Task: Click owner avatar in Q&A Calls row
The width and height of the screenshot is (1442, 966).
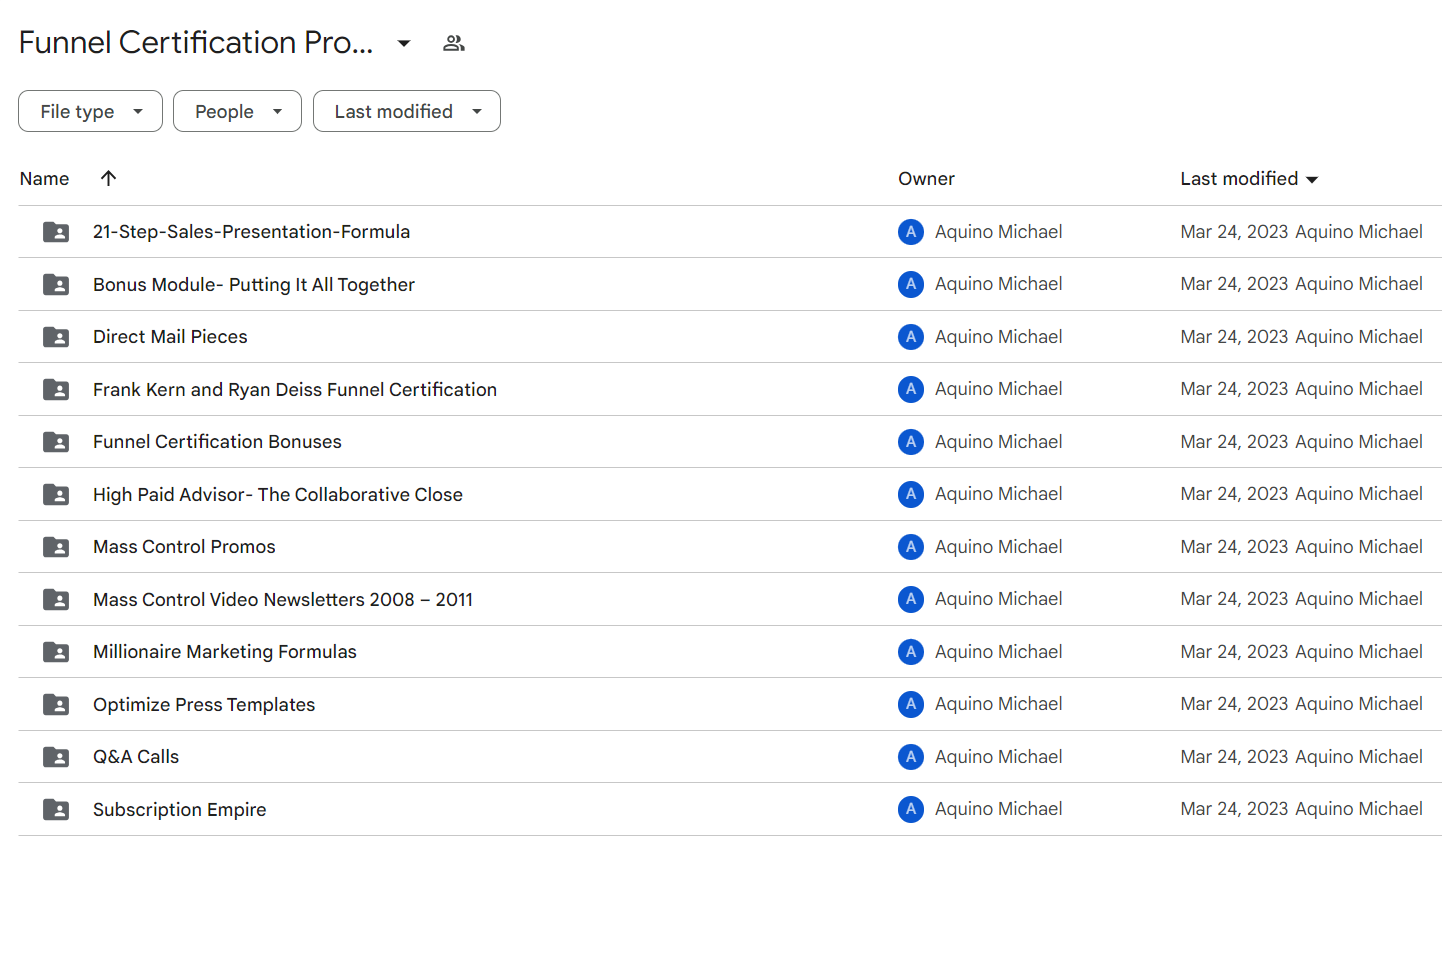Action: pos(911,757)
